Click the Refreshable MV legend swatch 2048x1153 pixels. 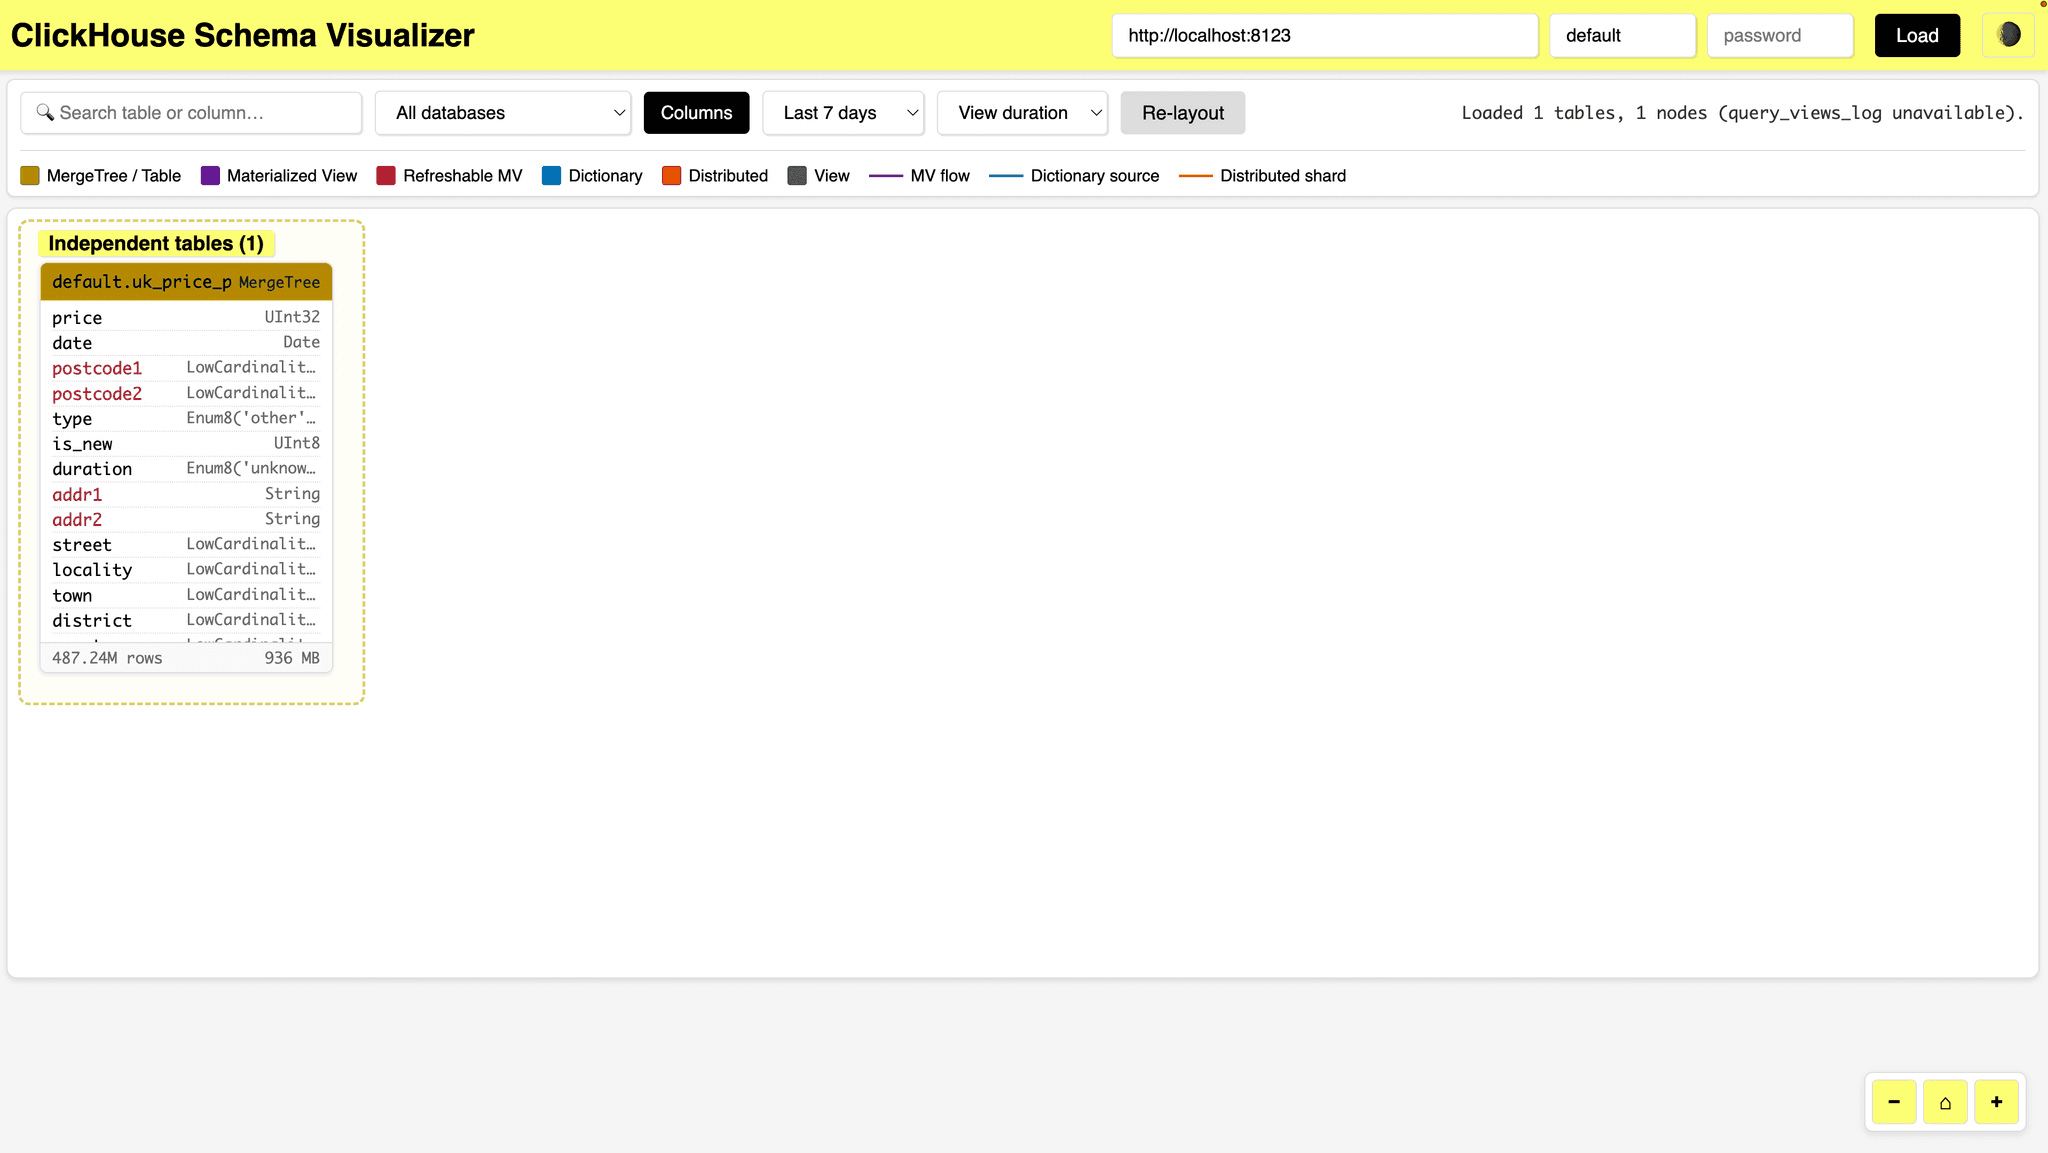coord(386,176)
